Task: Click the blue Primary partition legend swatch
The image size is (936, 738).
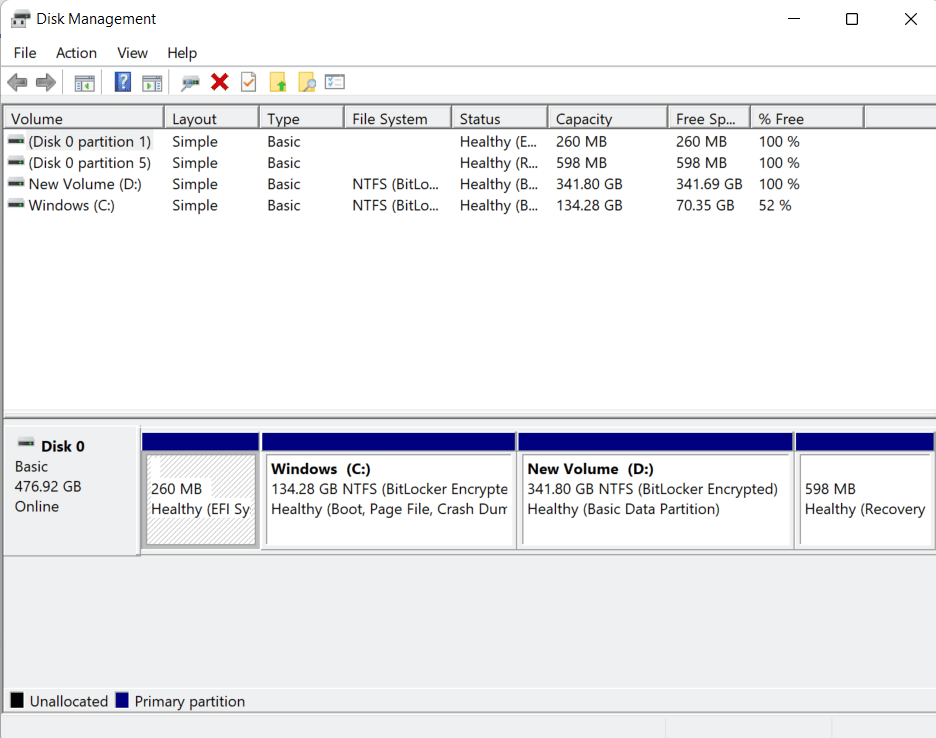Action: pos(122,700)
